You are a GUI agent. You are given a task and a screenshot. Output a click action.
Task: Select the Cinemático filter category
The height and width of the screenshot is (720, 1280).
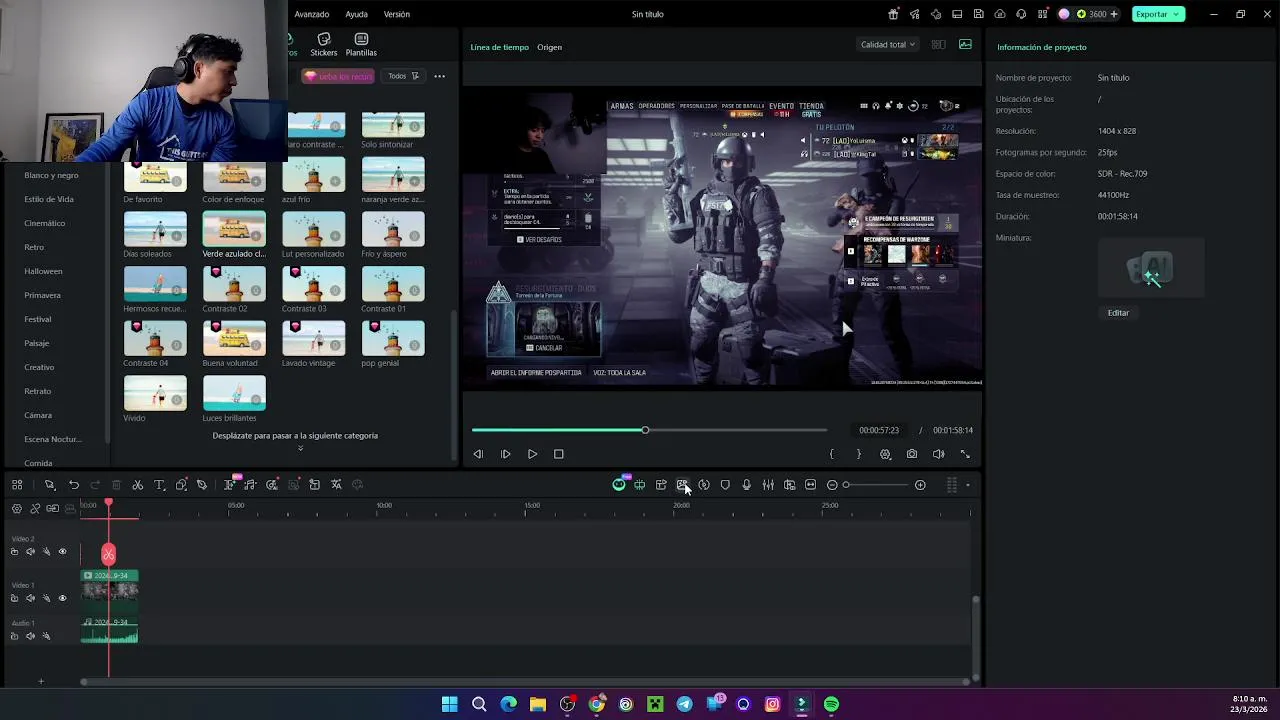44,223
